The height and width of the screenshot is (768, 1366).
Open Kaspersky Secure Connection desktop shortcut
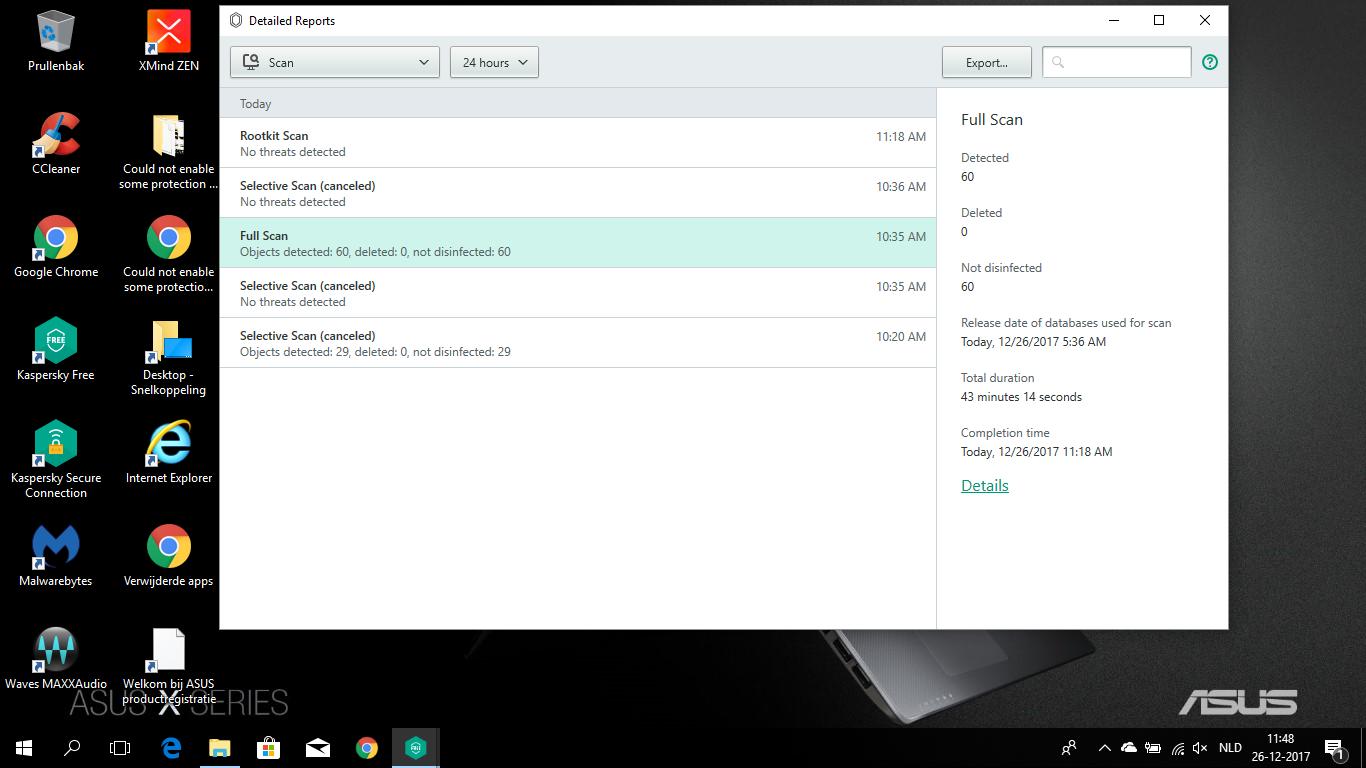(x=56, y=459)
